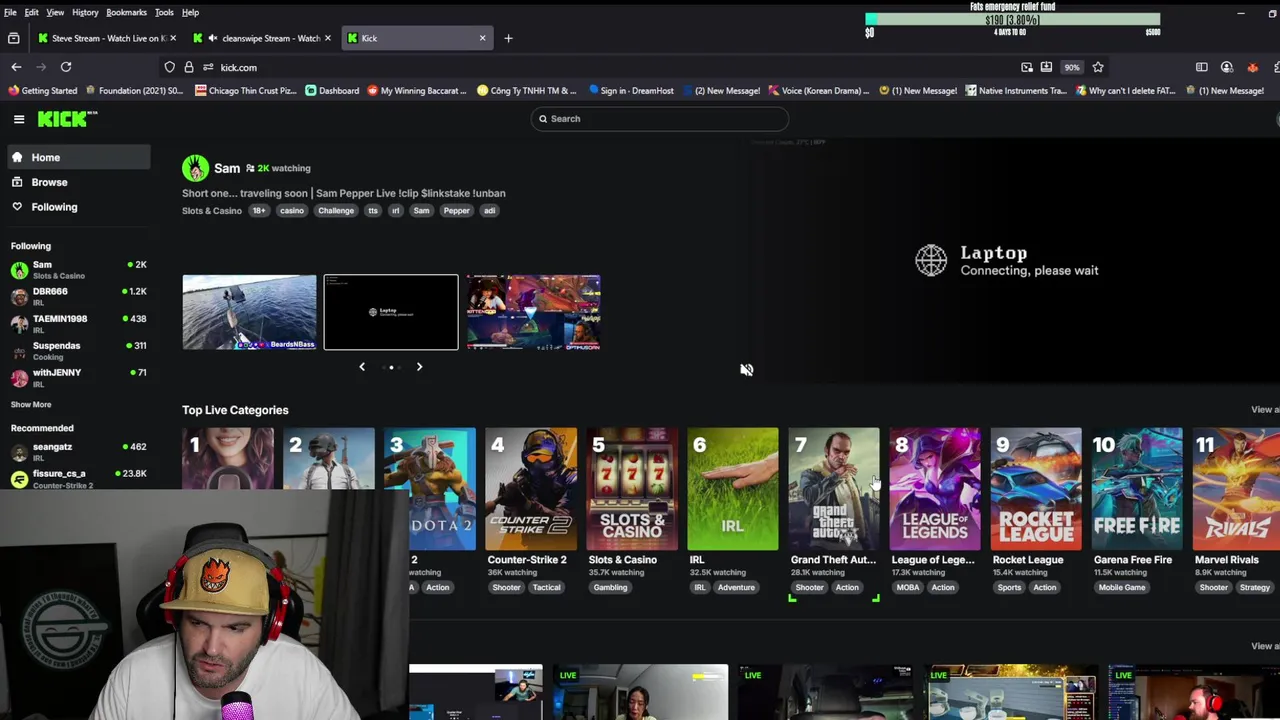
Task: Open withJENNY channel in following list
Action: click(x=78, y=377)
